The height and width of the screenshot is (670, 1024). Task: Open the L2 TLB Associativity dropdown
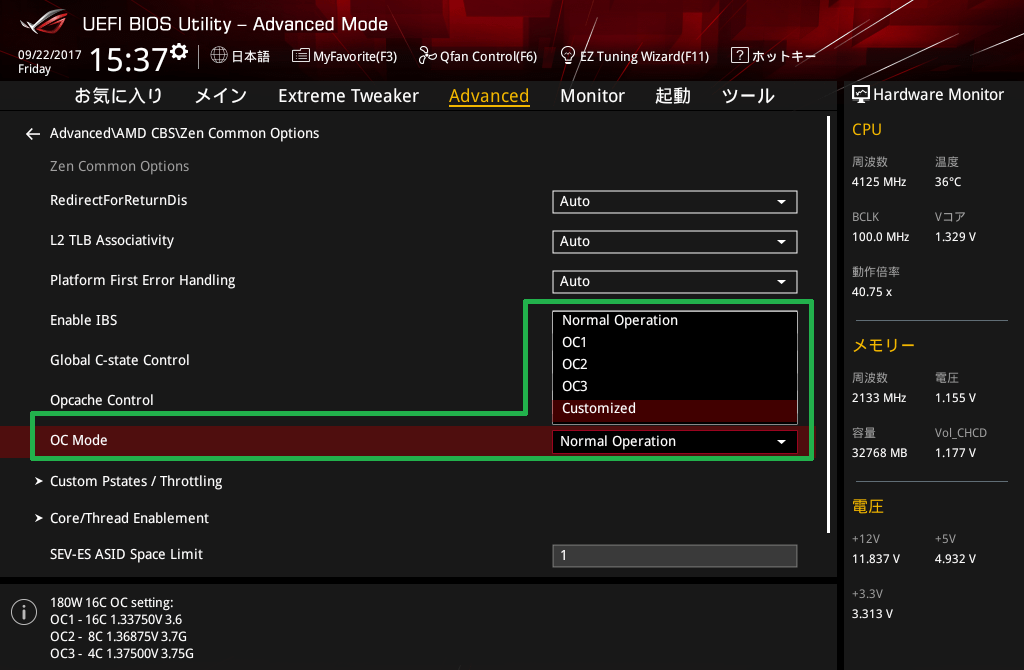pos(675,242)
